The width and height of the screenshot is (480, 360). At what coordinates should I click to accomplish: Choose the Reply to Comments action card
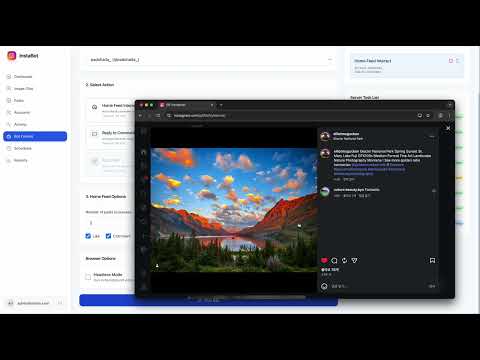click(x=111, y=137)
